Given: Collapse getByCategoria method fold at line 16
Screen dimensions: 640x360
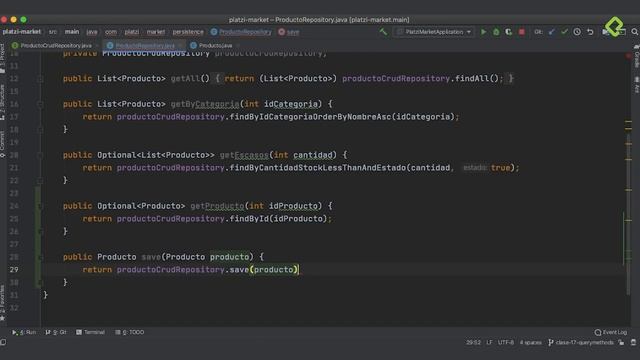Looking at the screenshot, I should 40,104.
